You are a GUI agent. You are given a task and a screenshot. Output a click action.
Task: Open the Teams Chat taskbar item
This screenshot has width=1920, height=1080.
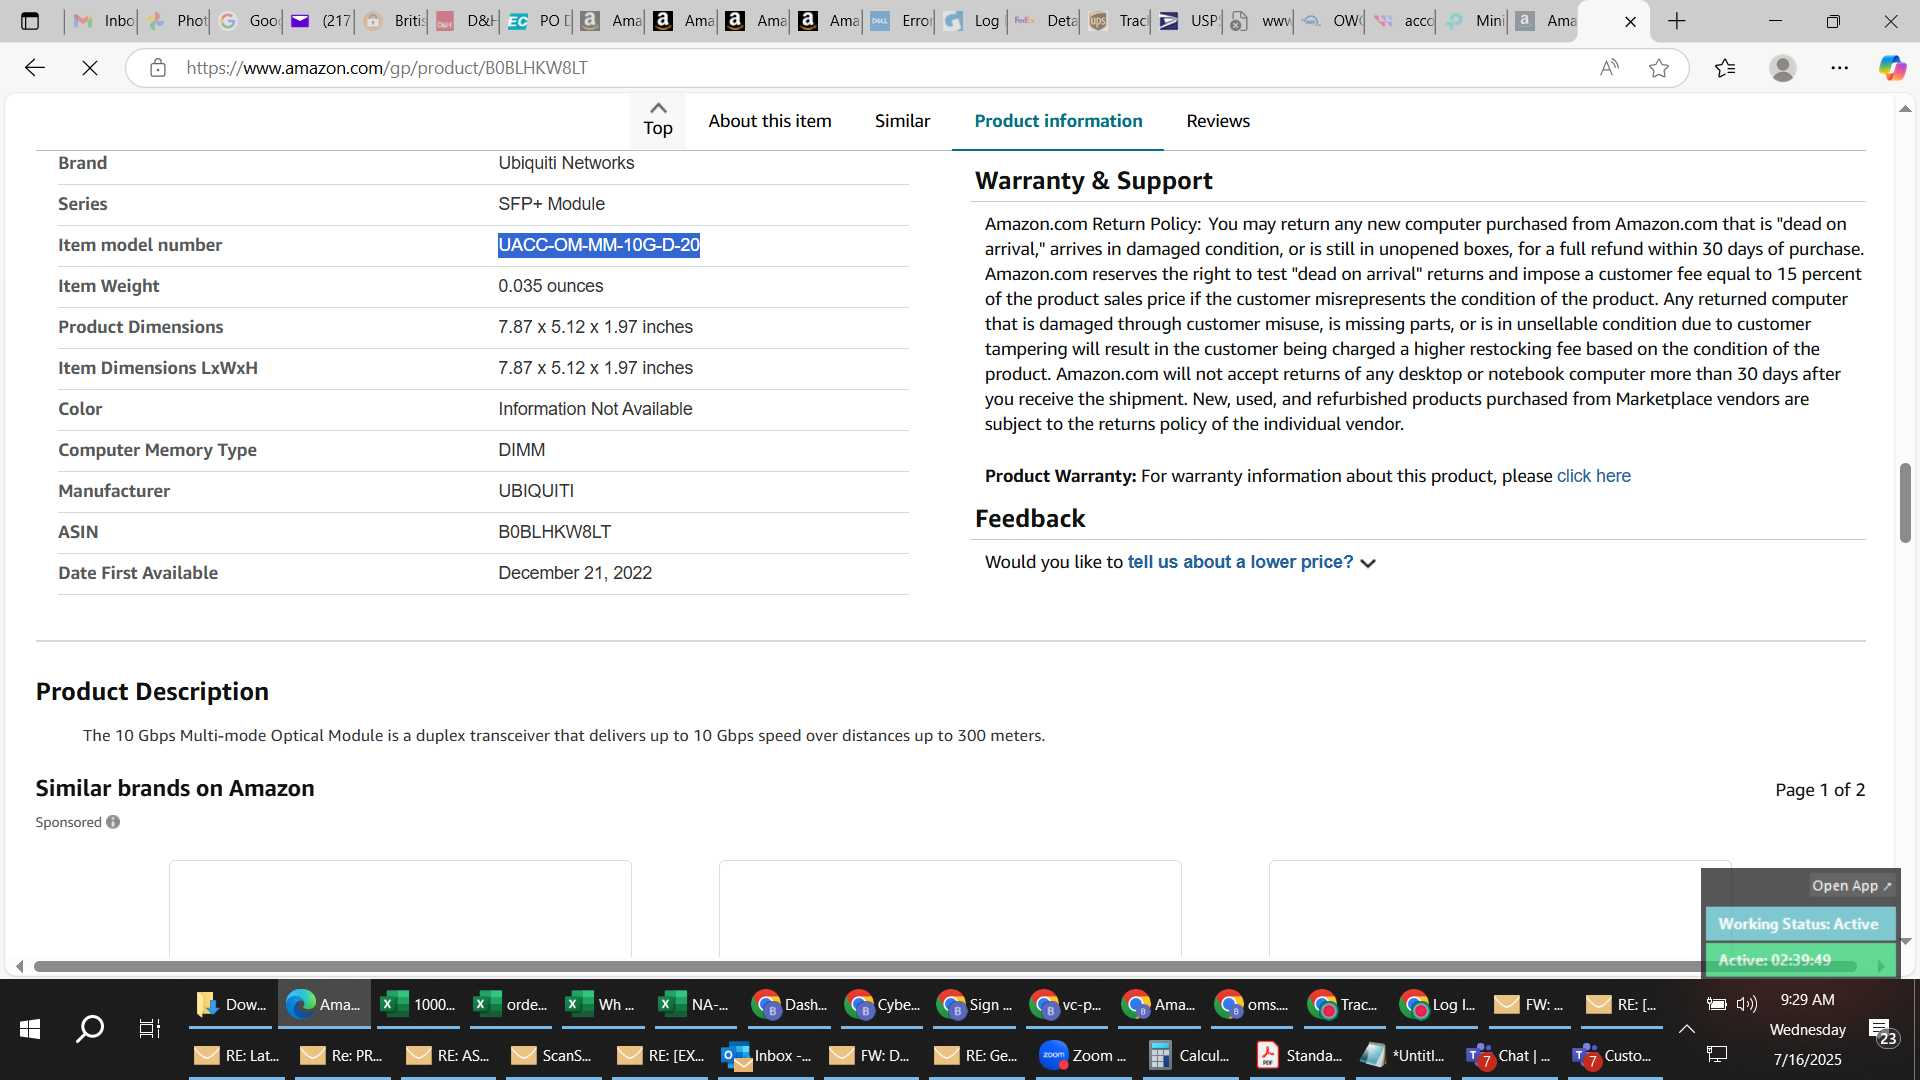[1508, 1056]
